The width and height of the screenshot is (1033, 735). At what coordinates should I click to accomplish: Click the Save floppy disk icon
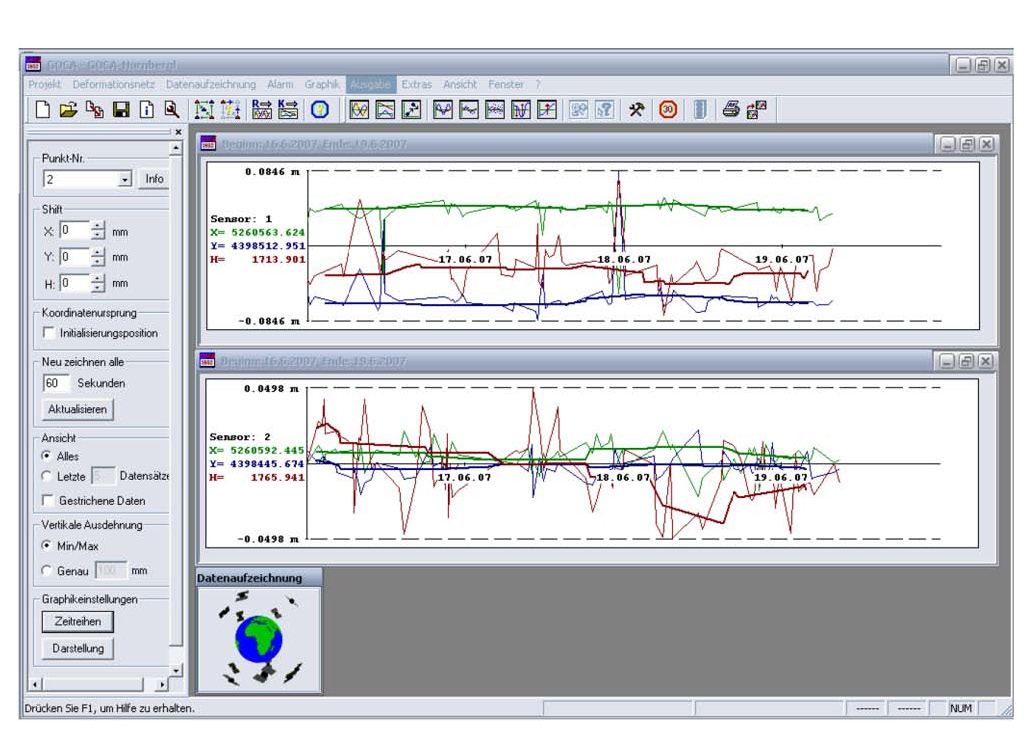121,110
